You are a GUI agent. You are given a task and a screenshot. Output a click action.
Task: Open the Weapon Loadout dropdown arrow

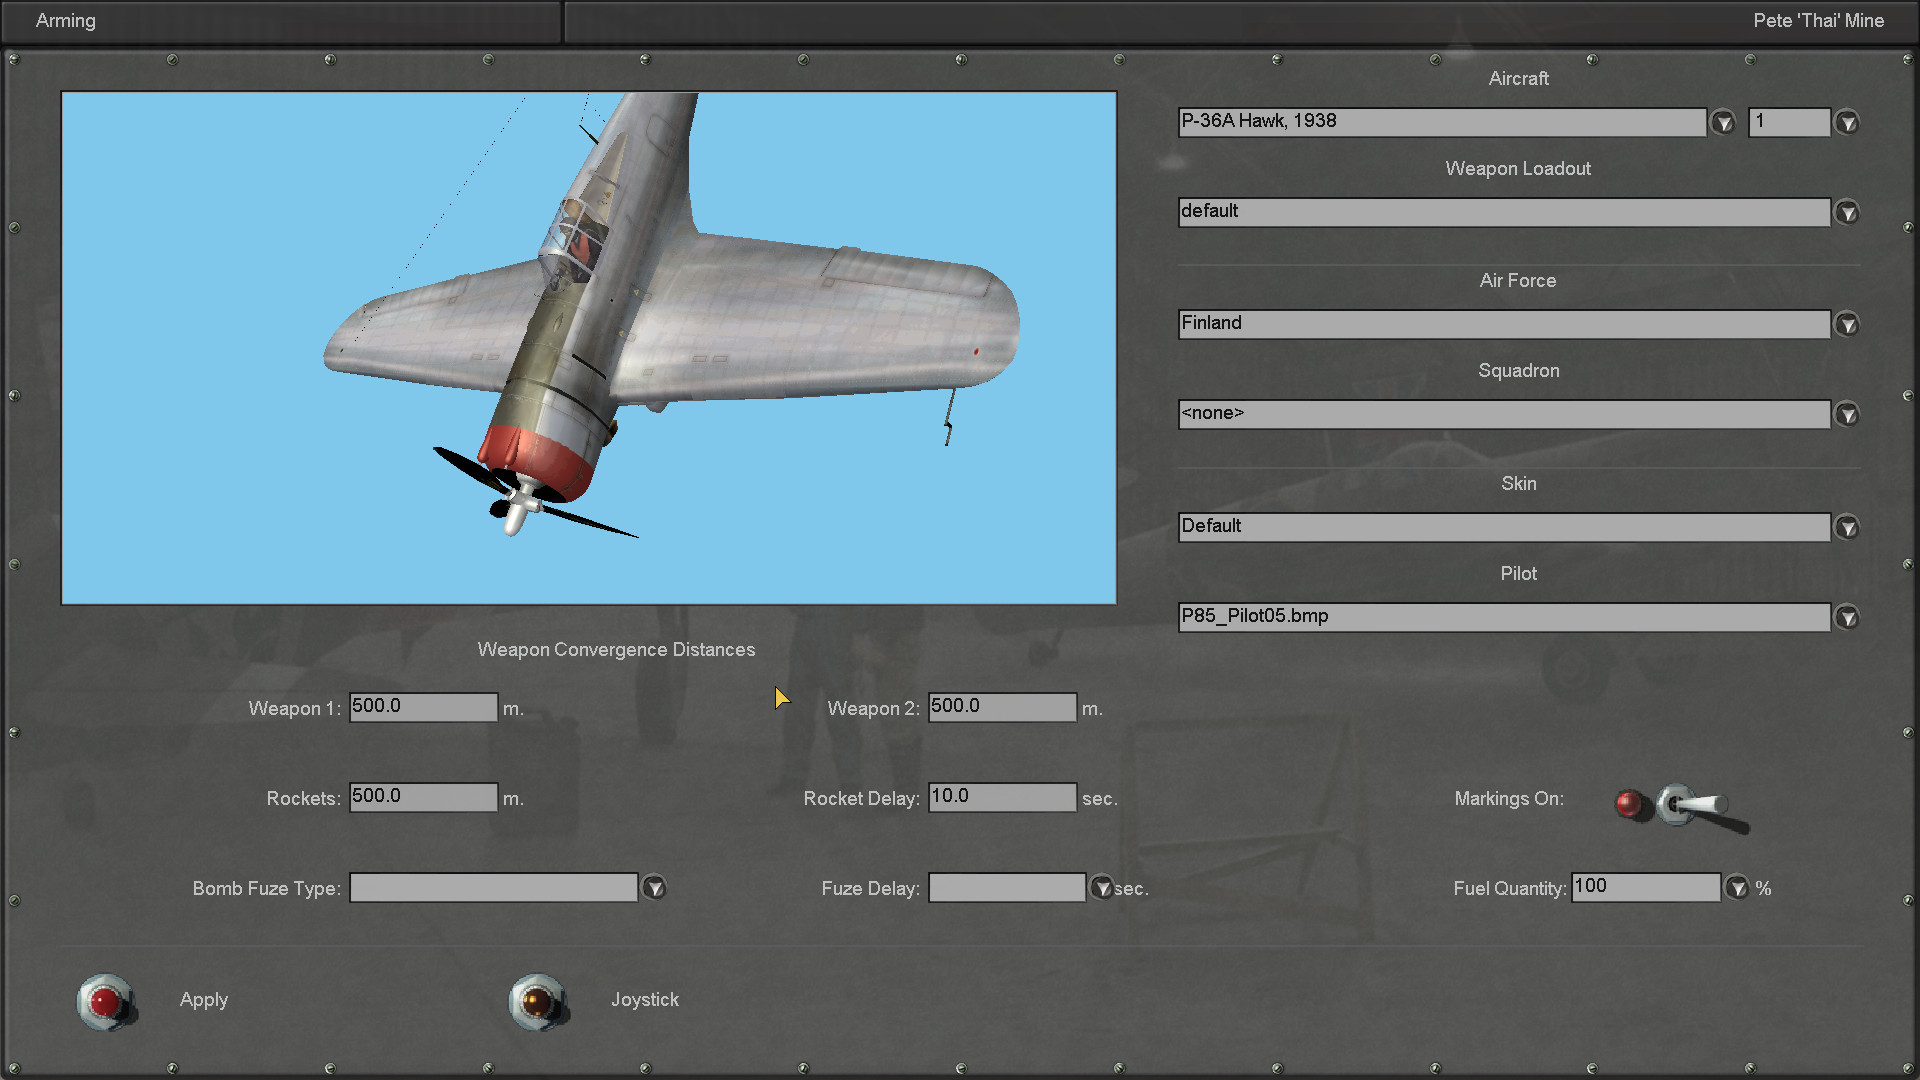[1847, 213]
